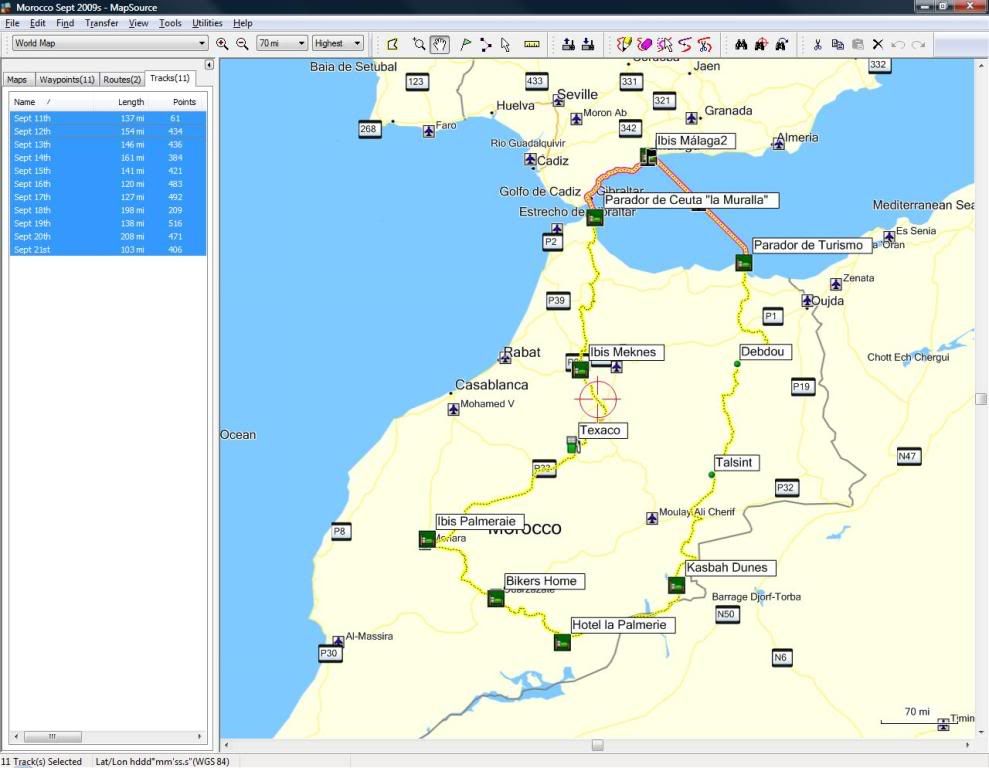Image resolution: width=989 pixels, height=768 pixels.
Task: Collapse the left data panel arrow
Action: pos(209,64)
